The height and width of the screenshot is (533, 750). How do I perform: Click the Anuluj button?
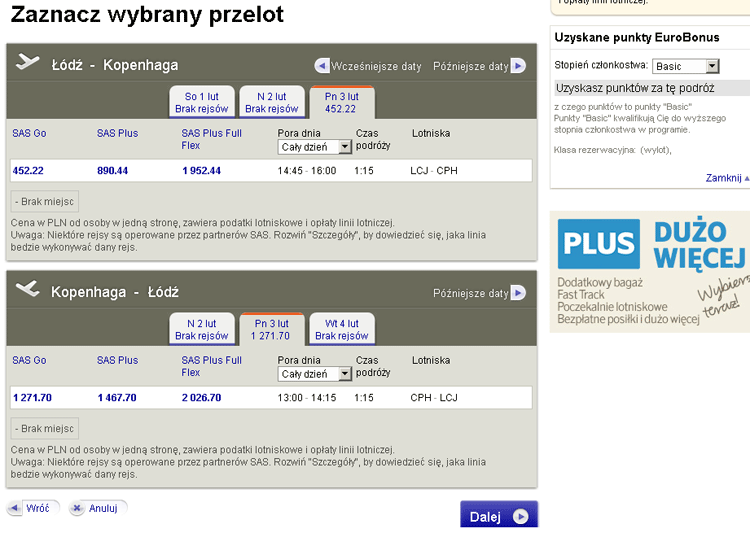point(98,508)
